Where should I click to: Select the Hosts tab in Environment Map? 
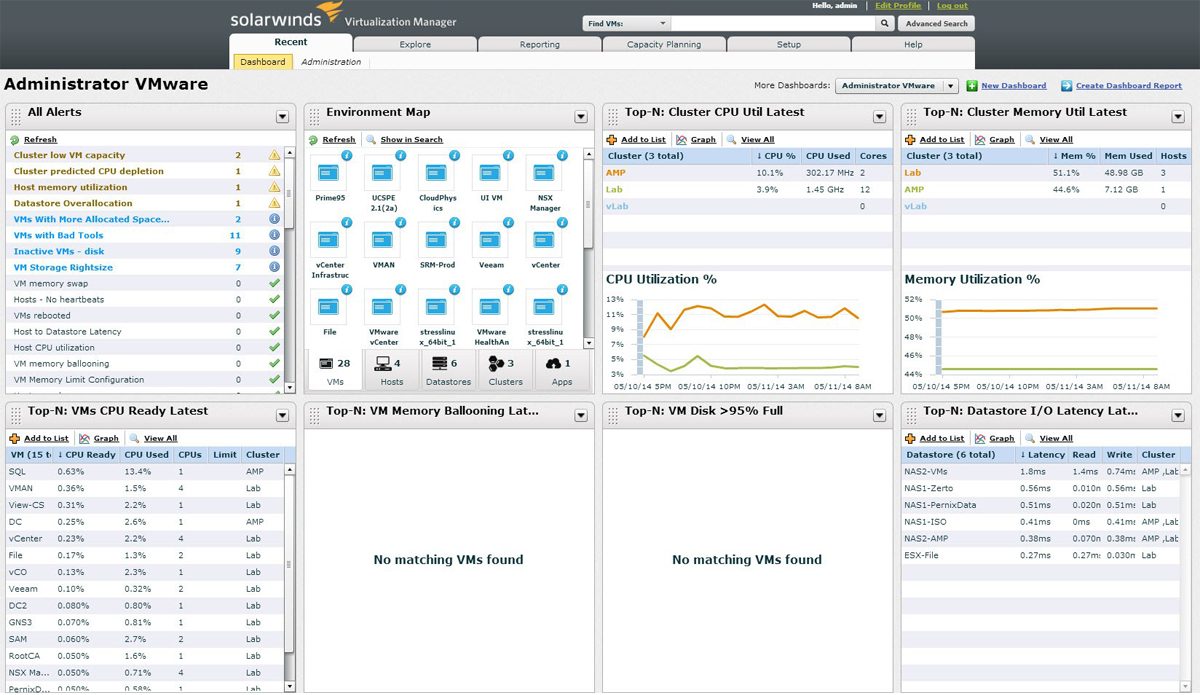[x=390, y=370]
